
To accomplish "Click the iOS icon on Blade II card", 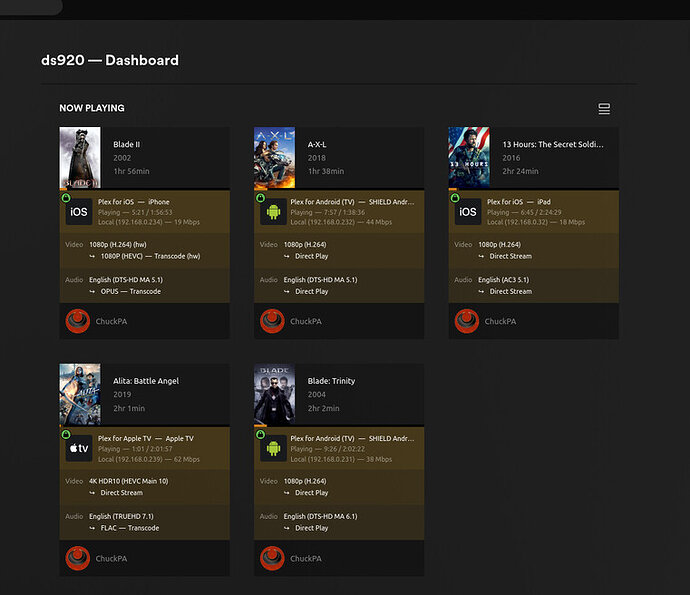I will click(79, 212).
